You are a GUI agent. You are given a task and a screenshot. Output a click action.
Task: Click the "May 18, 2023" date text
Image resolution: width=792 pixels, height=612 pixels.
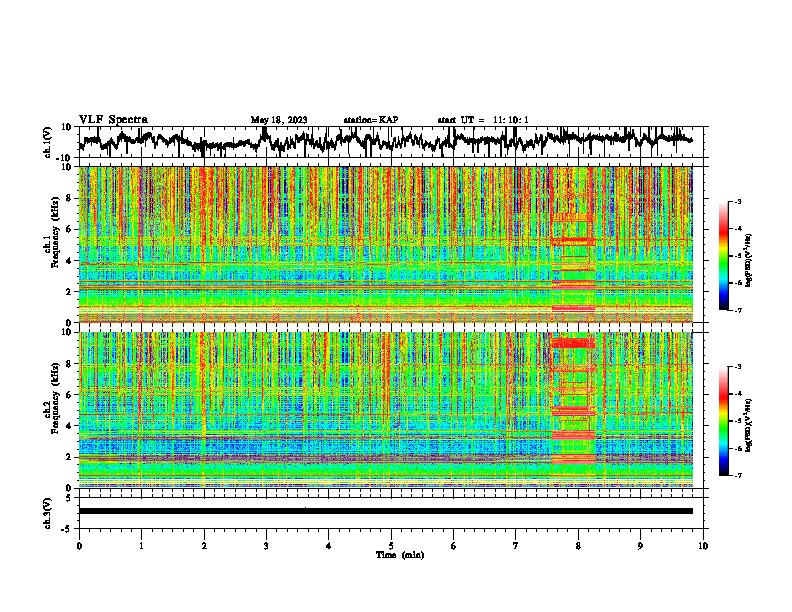pyautogui.click(x=279, y=120)
